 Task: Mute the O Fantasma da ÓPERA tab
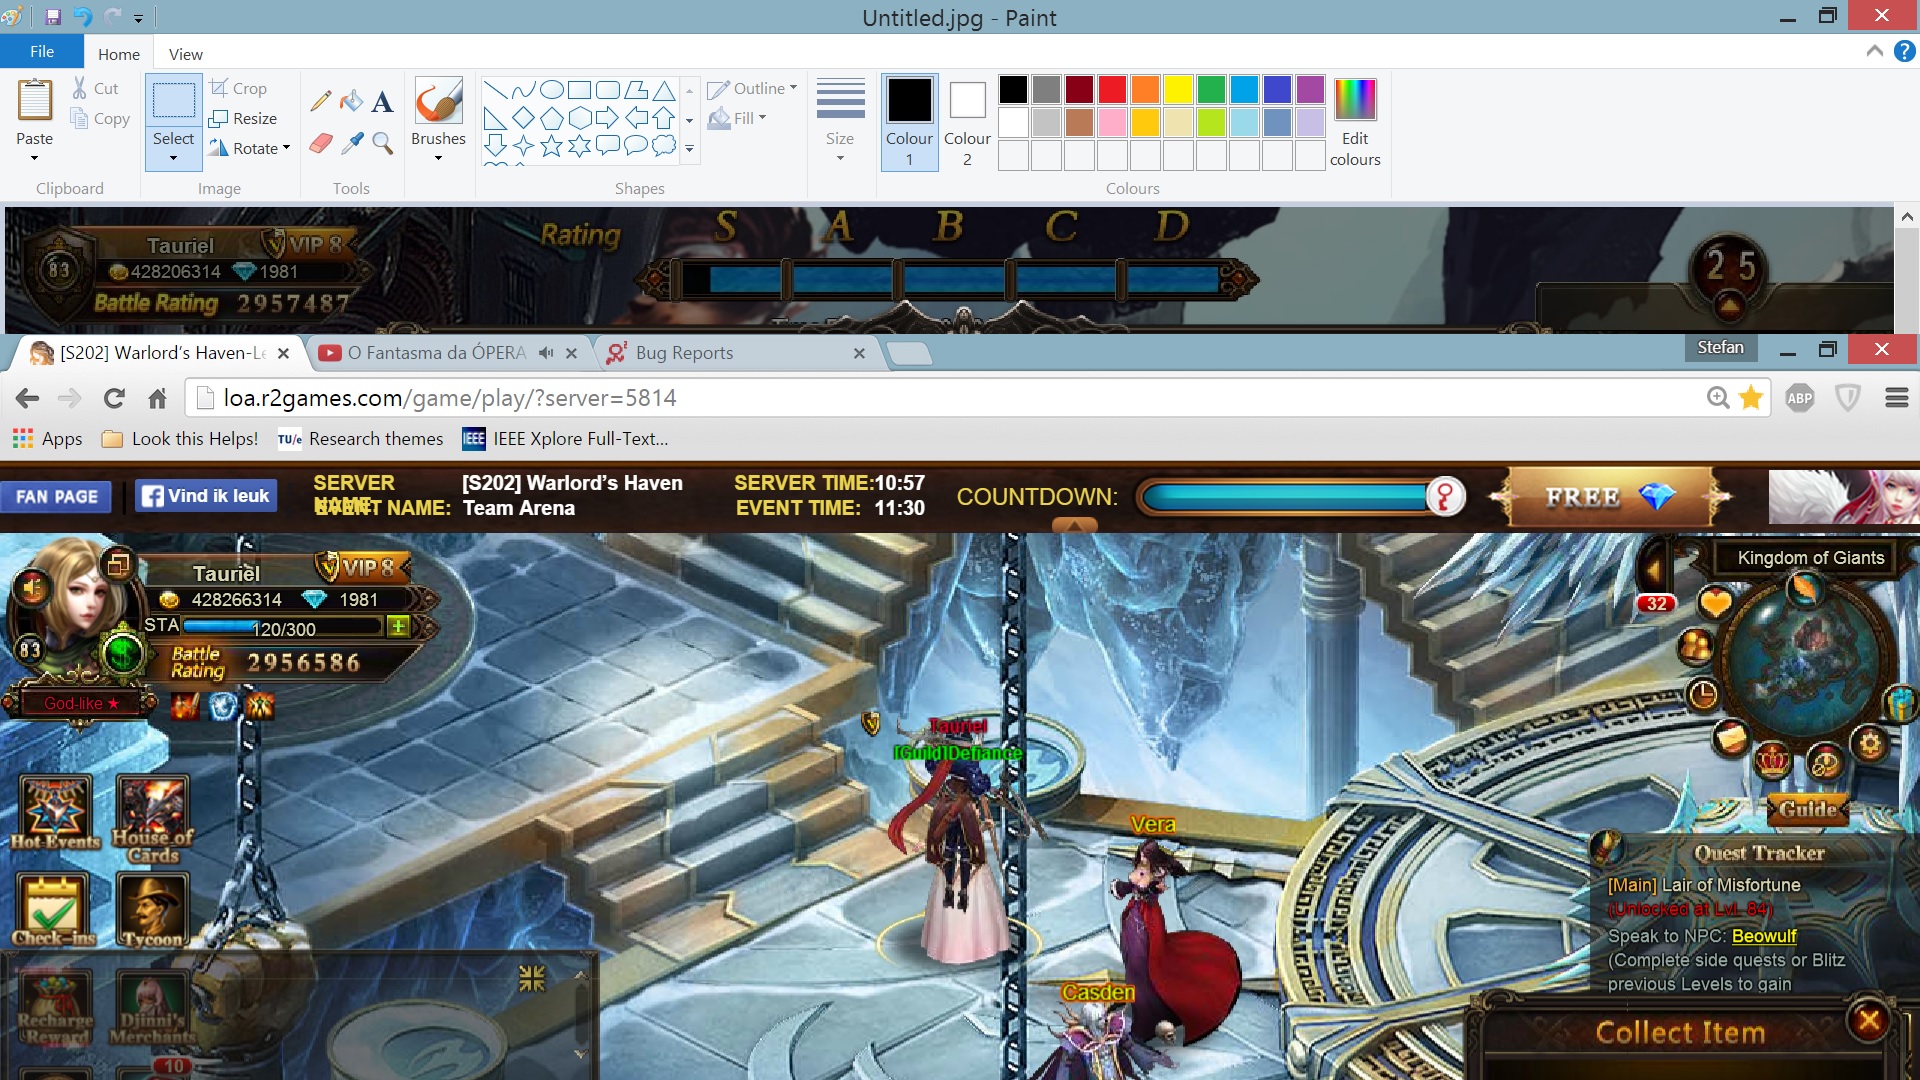click(x=546, y=353)
